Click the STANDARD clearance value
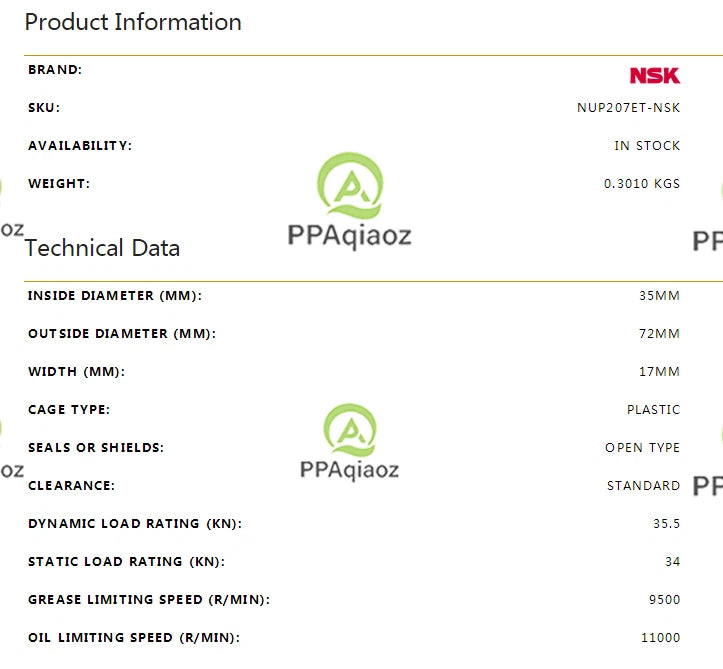The image size is (723, 669). pos(644,485)
